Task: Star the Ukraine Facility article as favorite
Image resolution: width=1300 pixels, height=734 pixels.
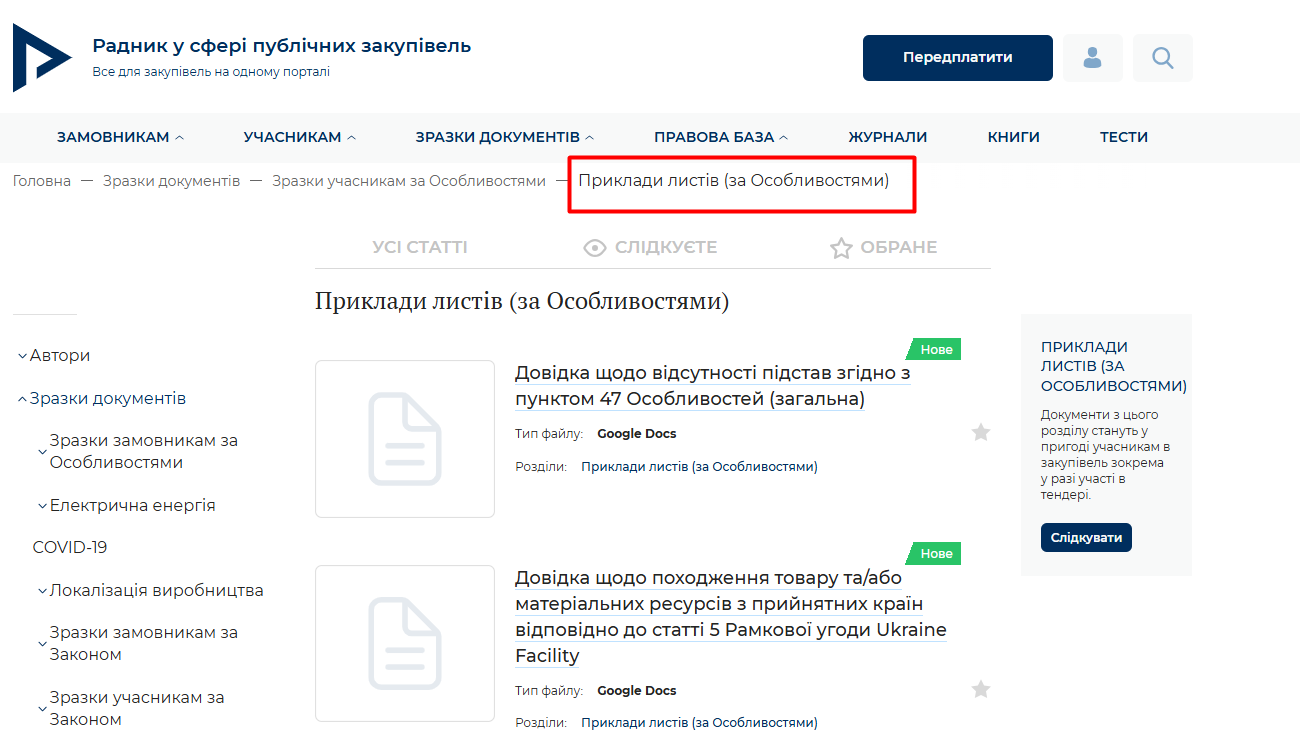Action: coord(981,689)
